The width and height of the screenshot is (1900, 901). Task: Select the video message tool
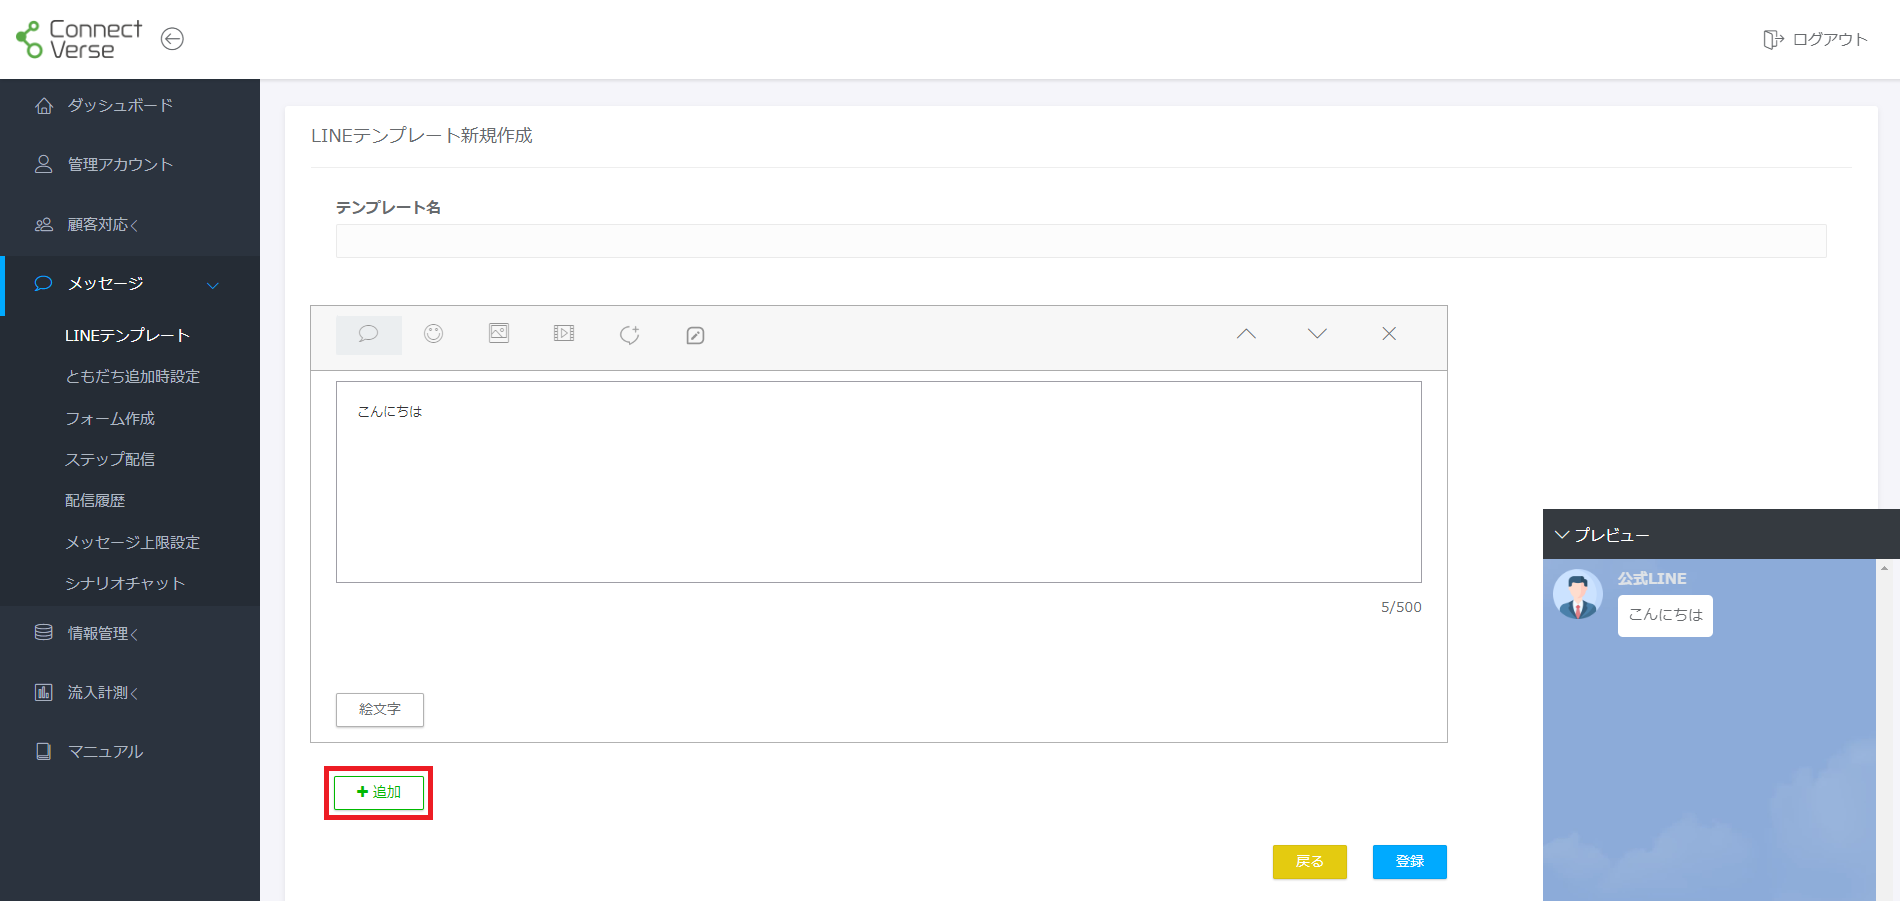pyautogui.click(x=564, y=333)
